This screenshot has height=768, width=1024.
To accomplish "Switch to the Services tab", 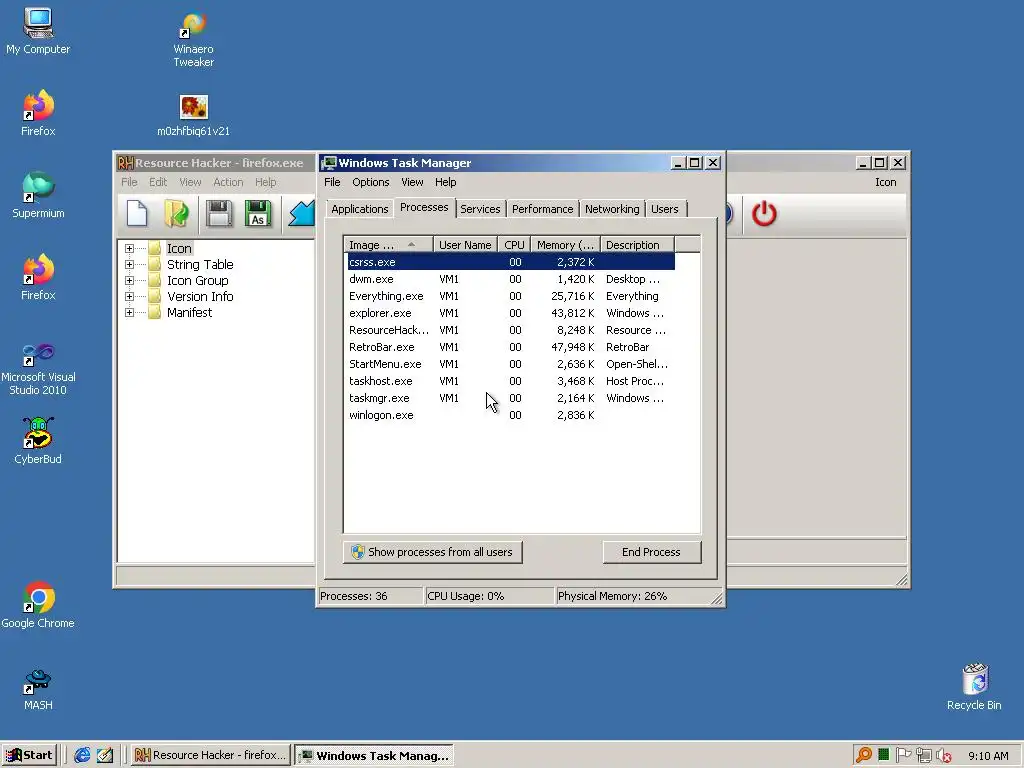I will click(480, 209).
